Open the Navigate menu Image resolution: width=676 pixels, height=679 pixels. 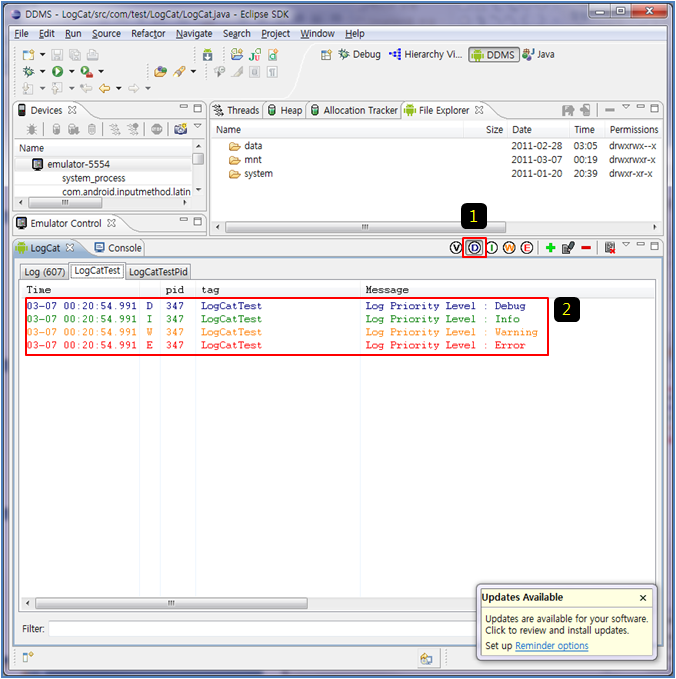pos(194,33)
